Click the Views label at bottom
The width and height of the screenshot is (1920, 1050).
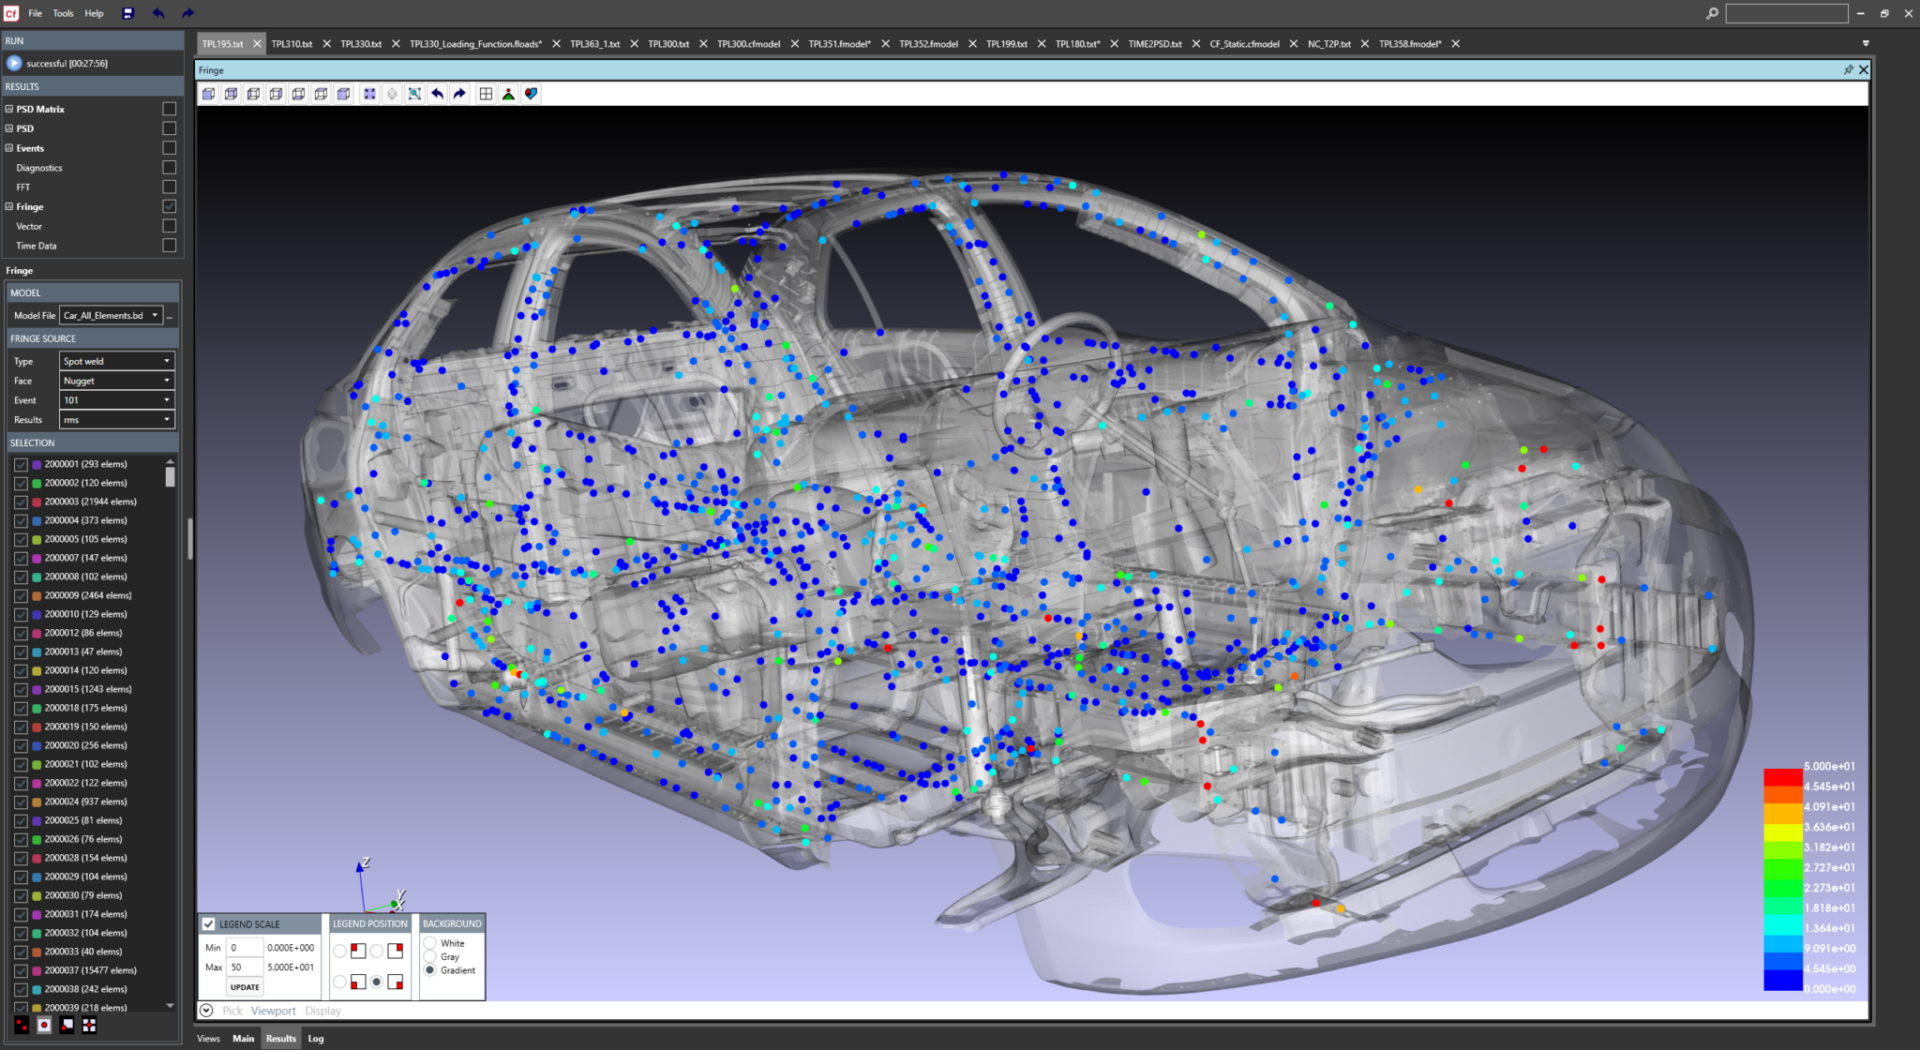tap(208, 1039)
